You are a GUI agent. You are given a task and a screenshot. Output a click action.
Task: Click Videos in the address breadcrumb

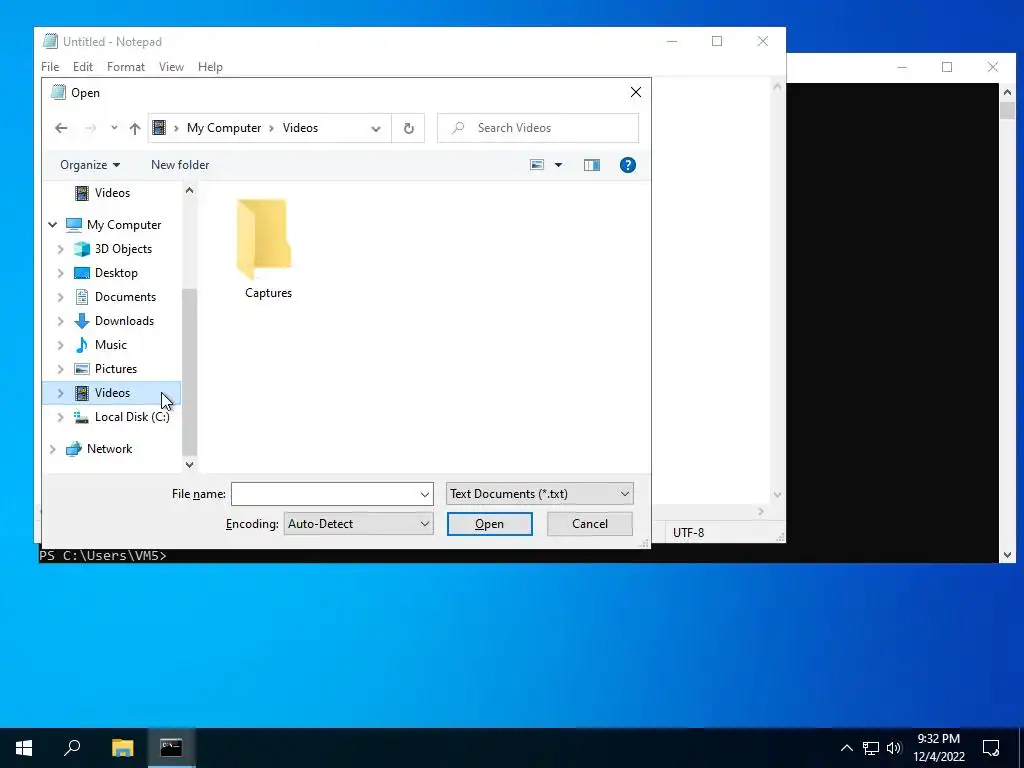click(x=300, y=128)
